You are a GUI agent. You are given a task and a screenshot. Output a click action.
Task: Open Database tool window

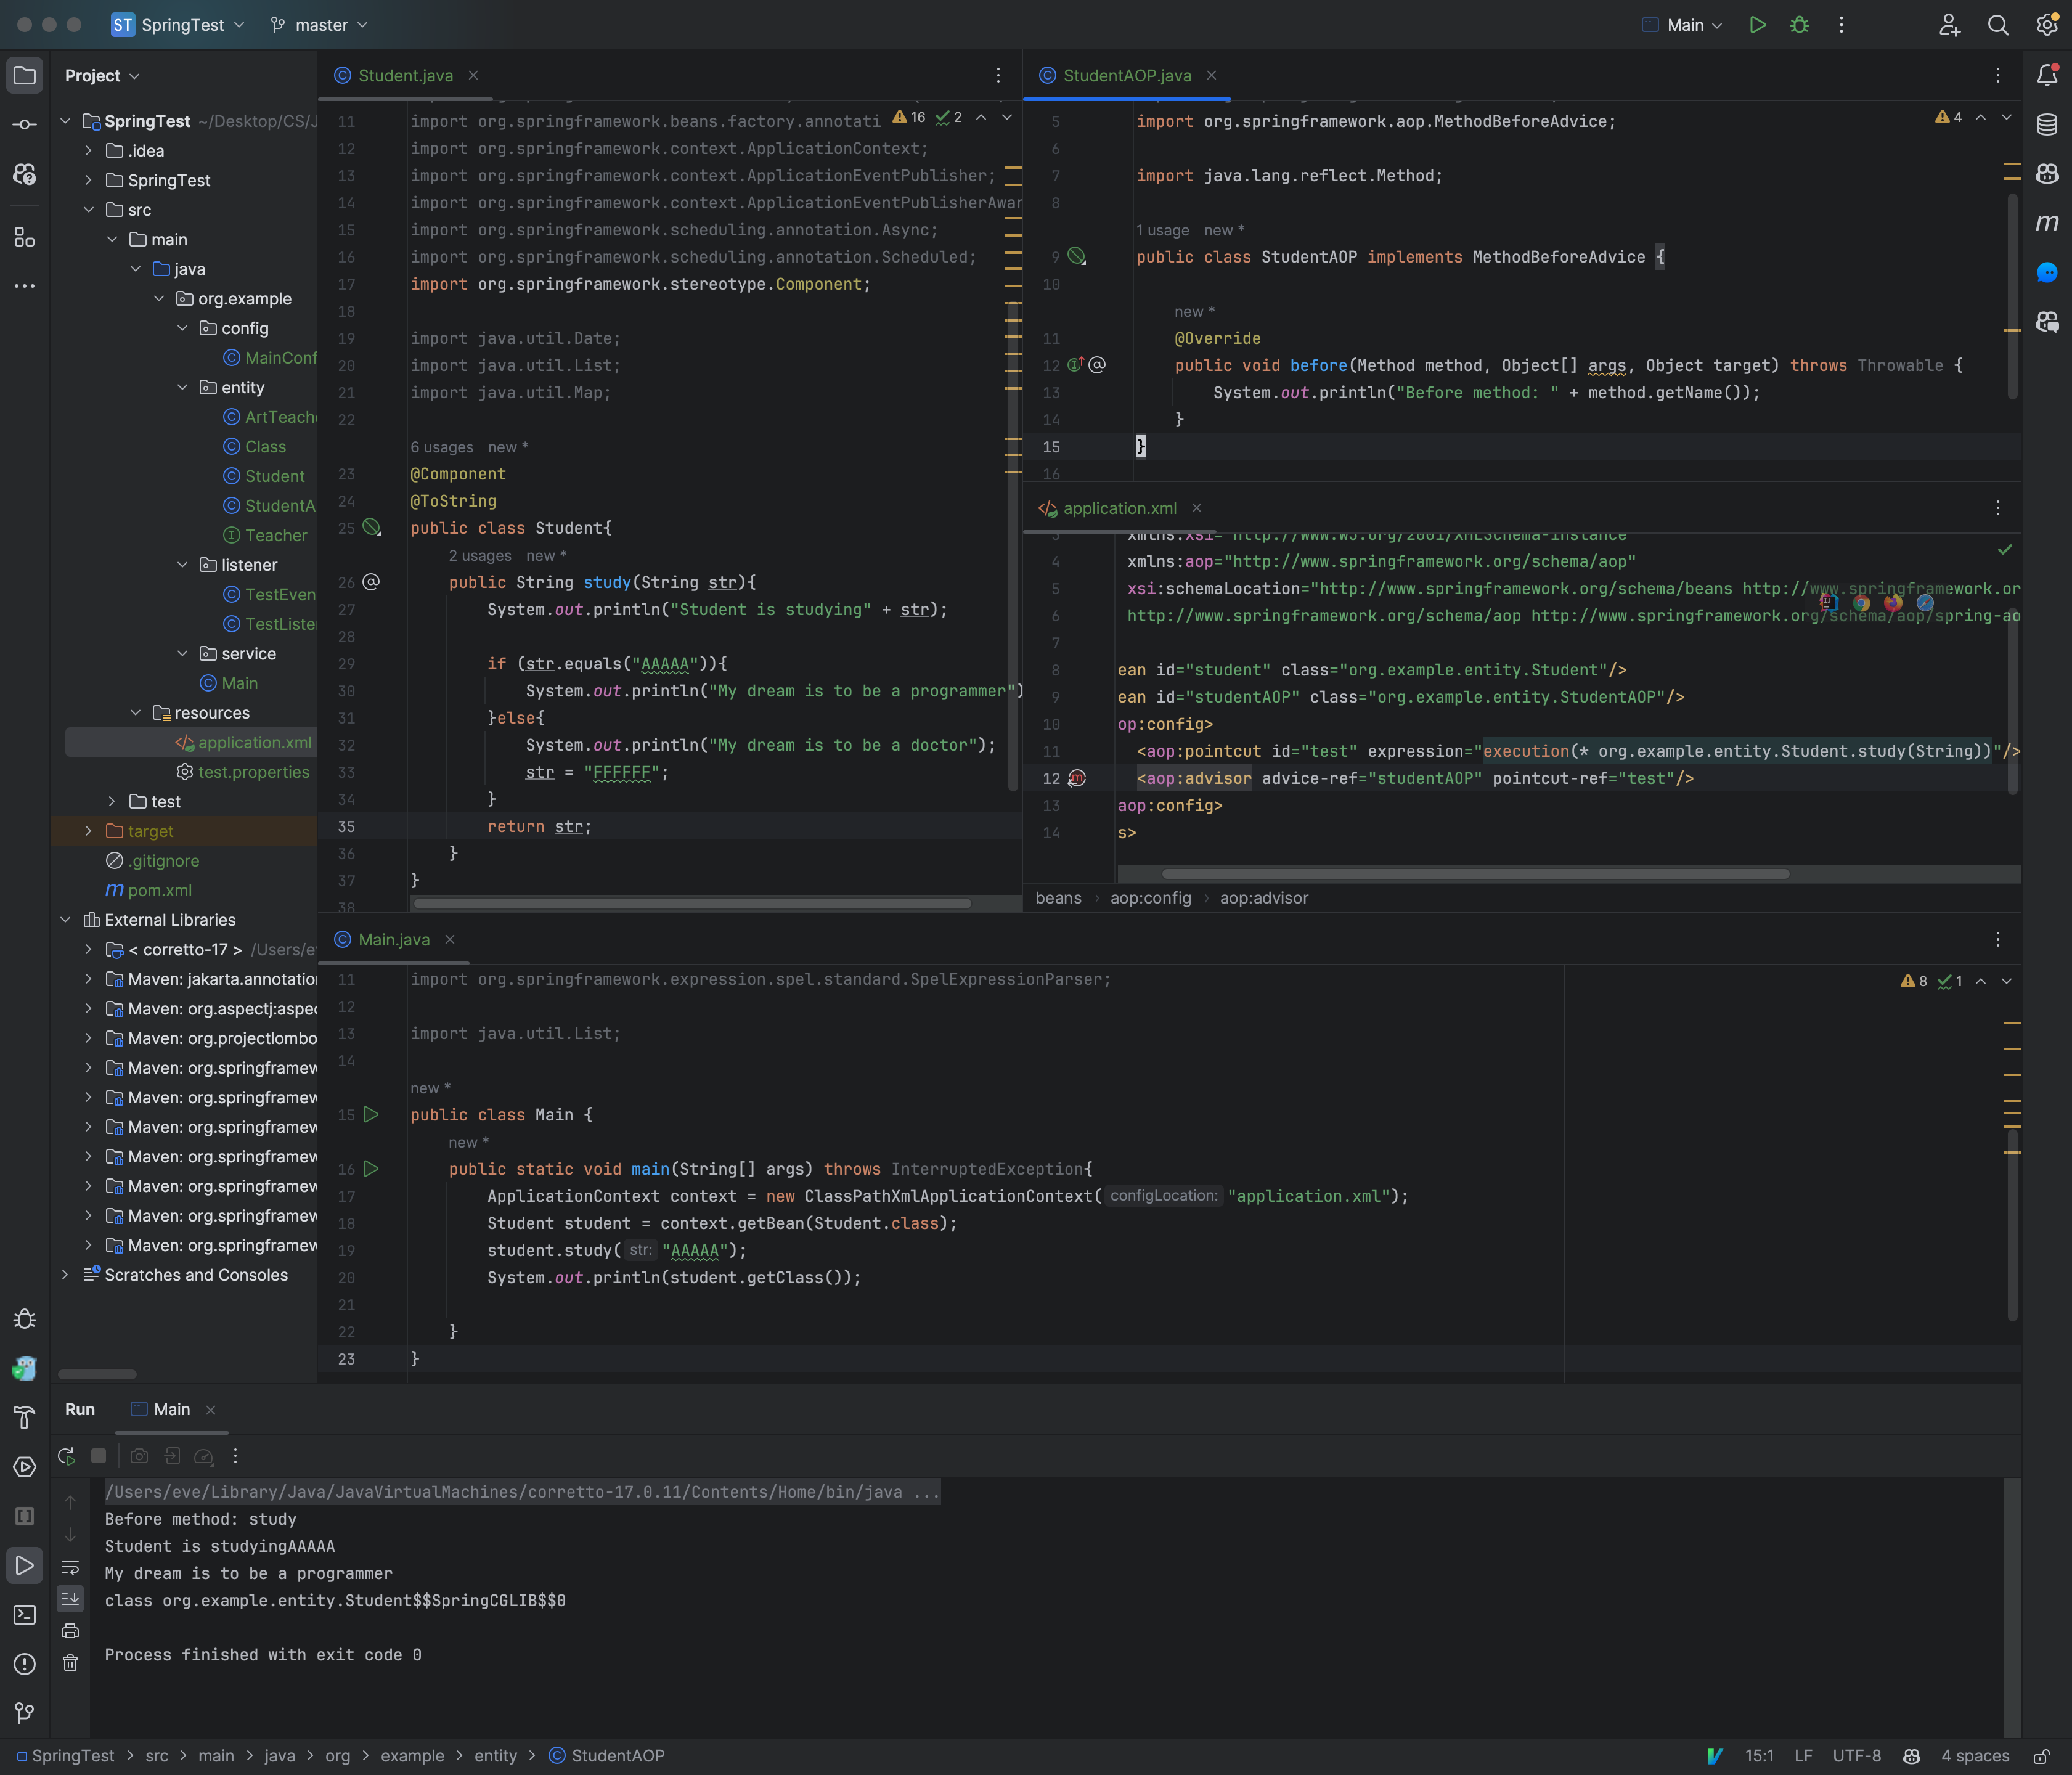(2046, 125)
